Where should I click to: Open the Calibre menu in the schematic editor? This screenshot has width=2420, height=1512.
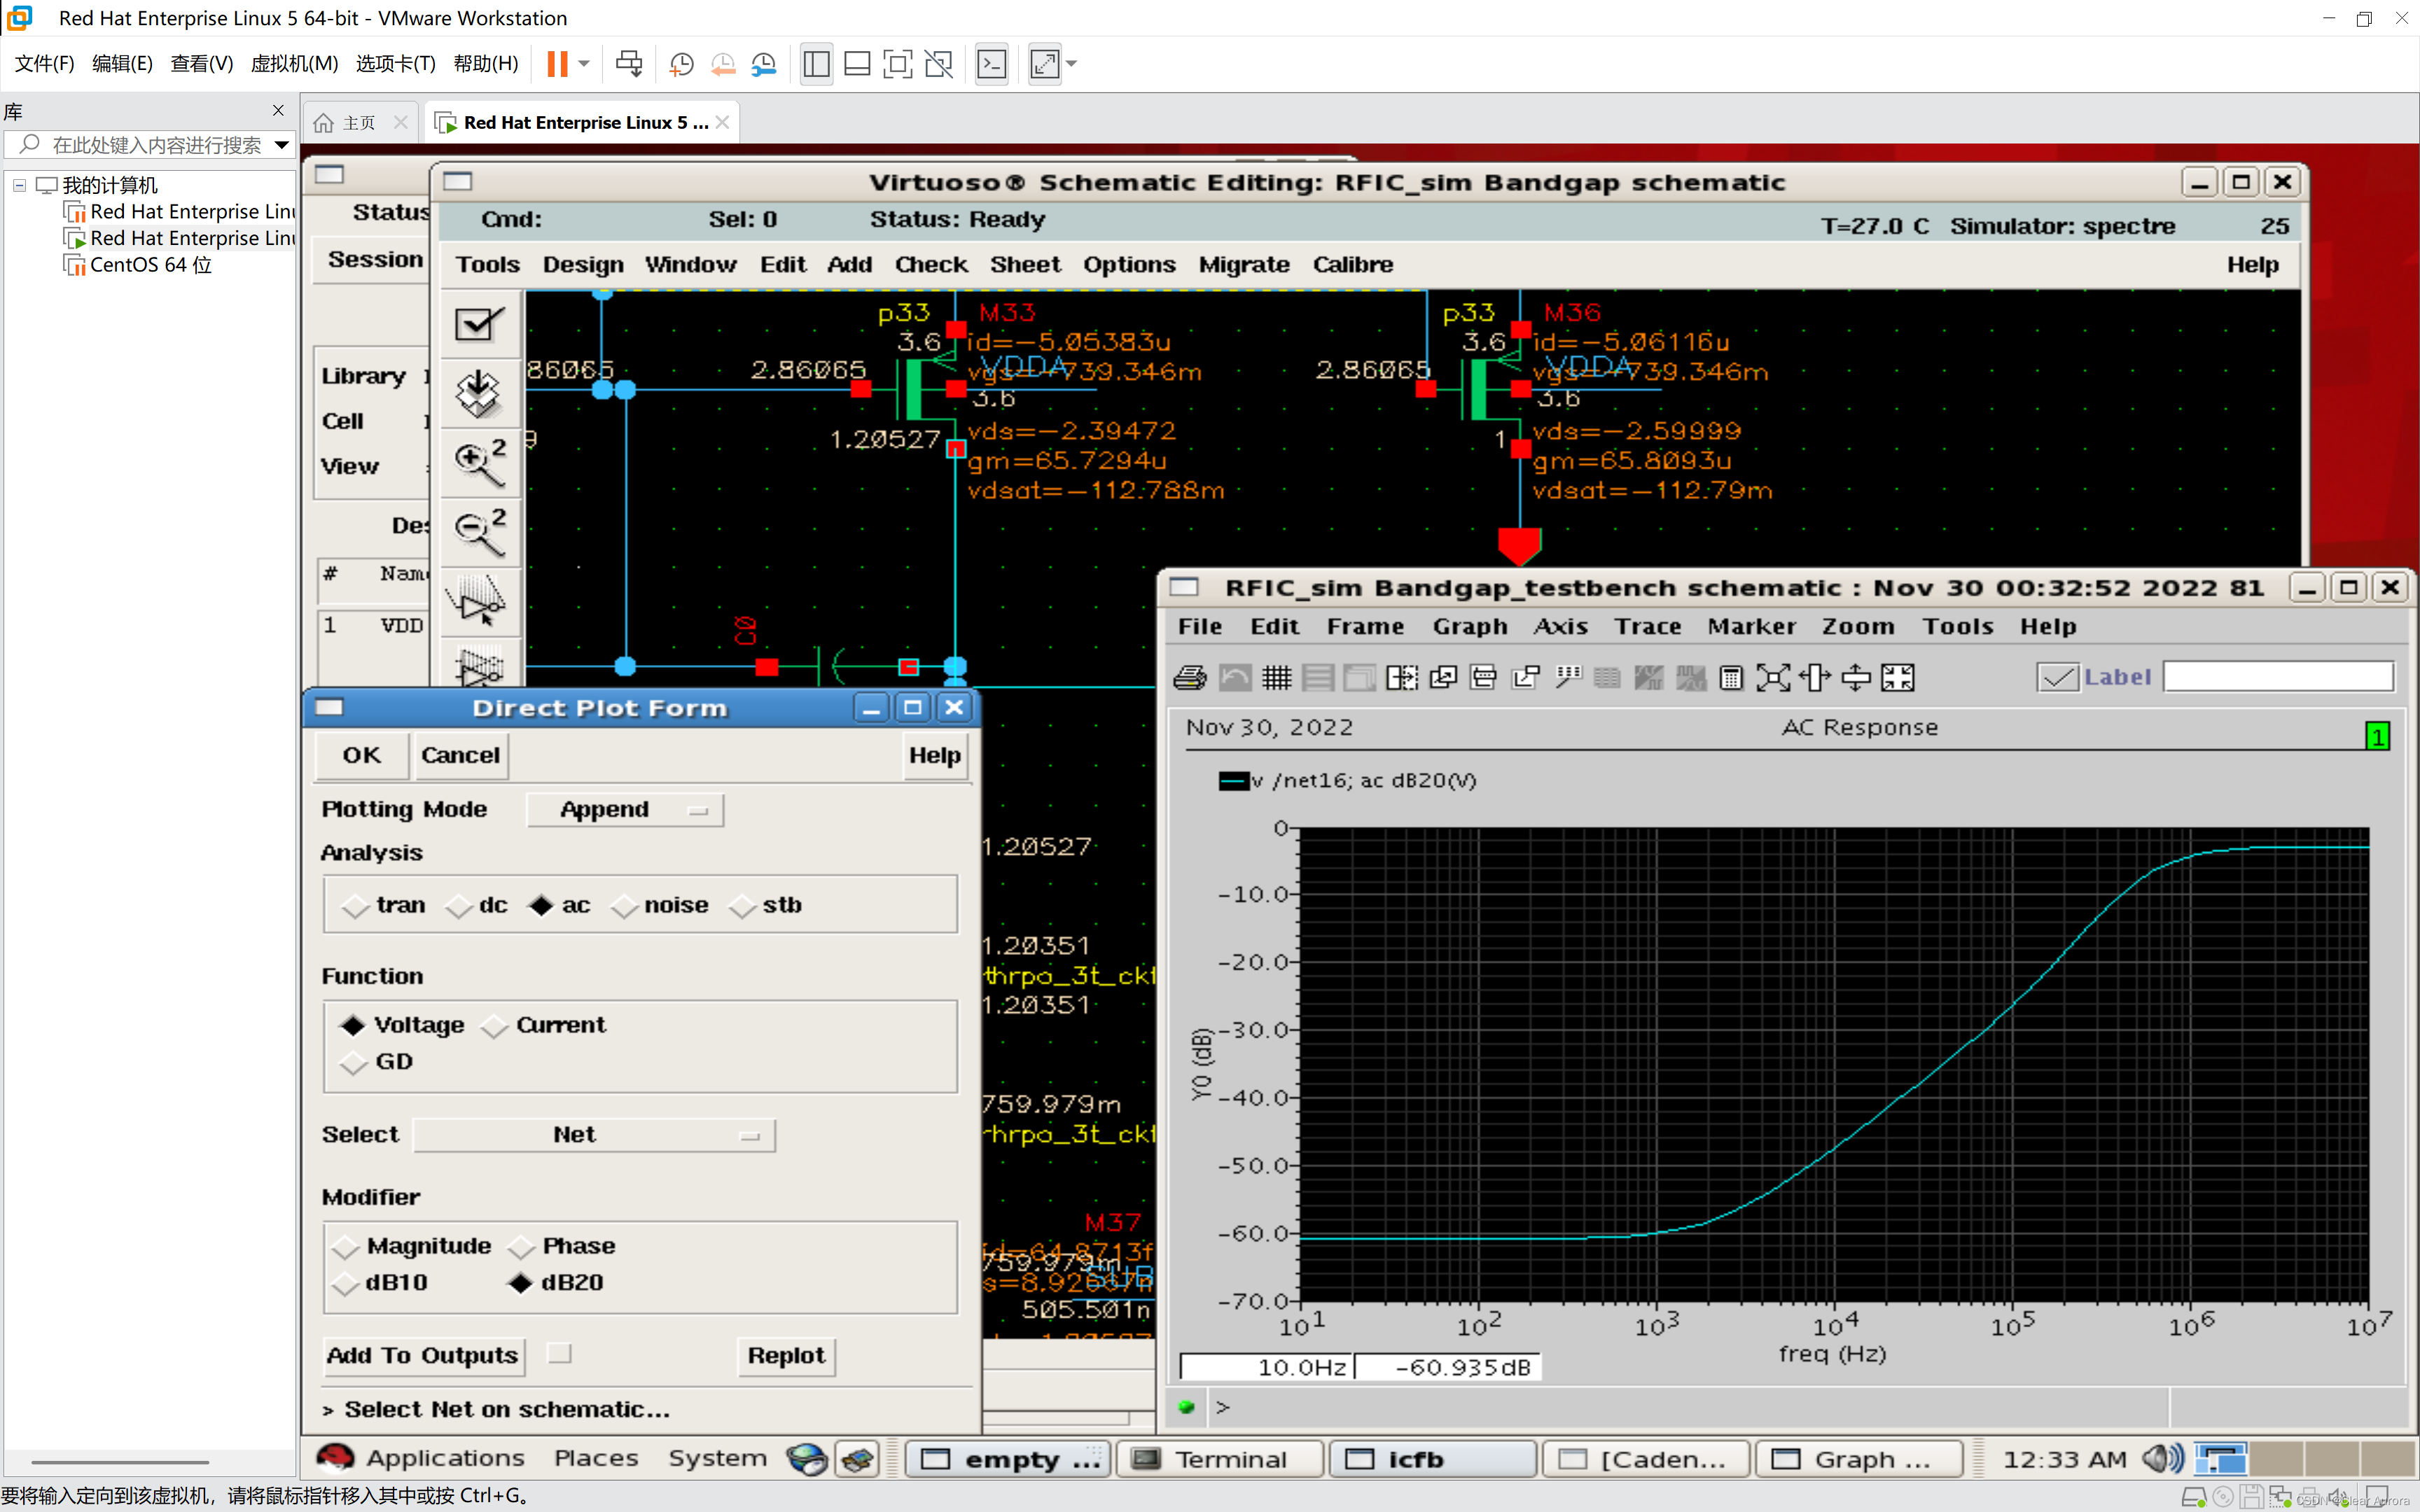pos(1352,264)
